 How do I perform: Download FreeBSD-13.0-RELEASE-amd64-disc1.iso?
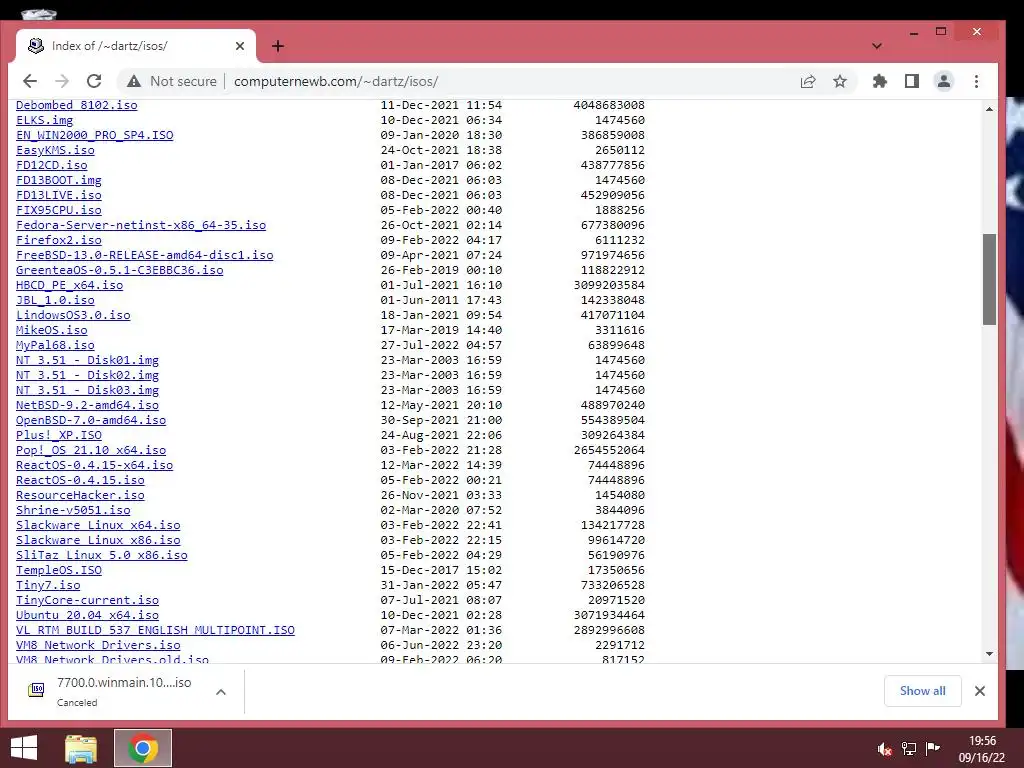pos(144,255)
